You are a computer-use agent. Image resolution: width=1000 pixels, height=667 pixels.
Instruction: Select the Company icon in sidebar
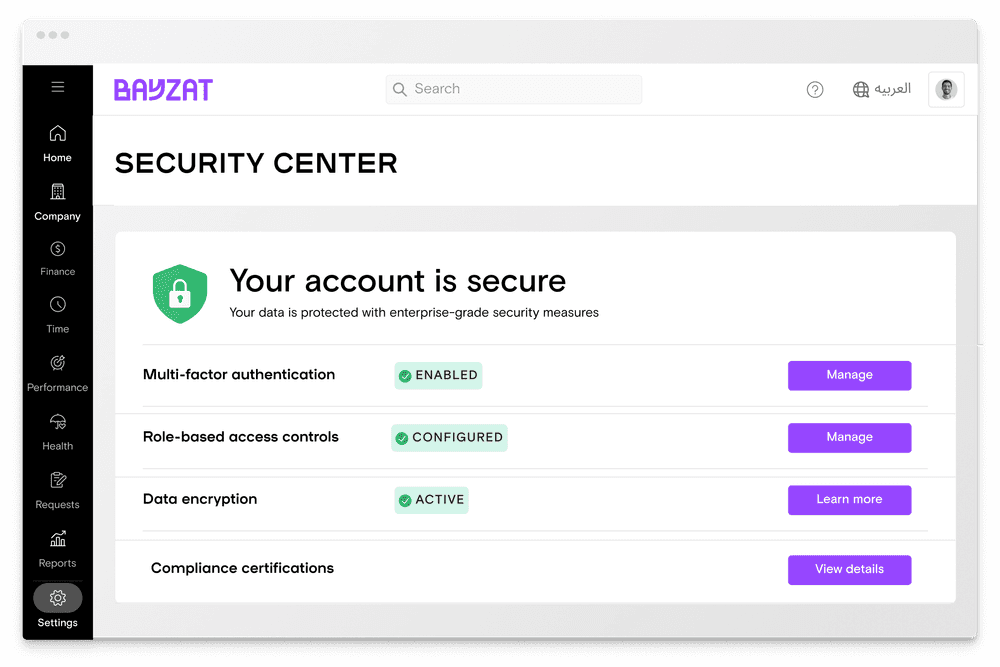(57, 201)
